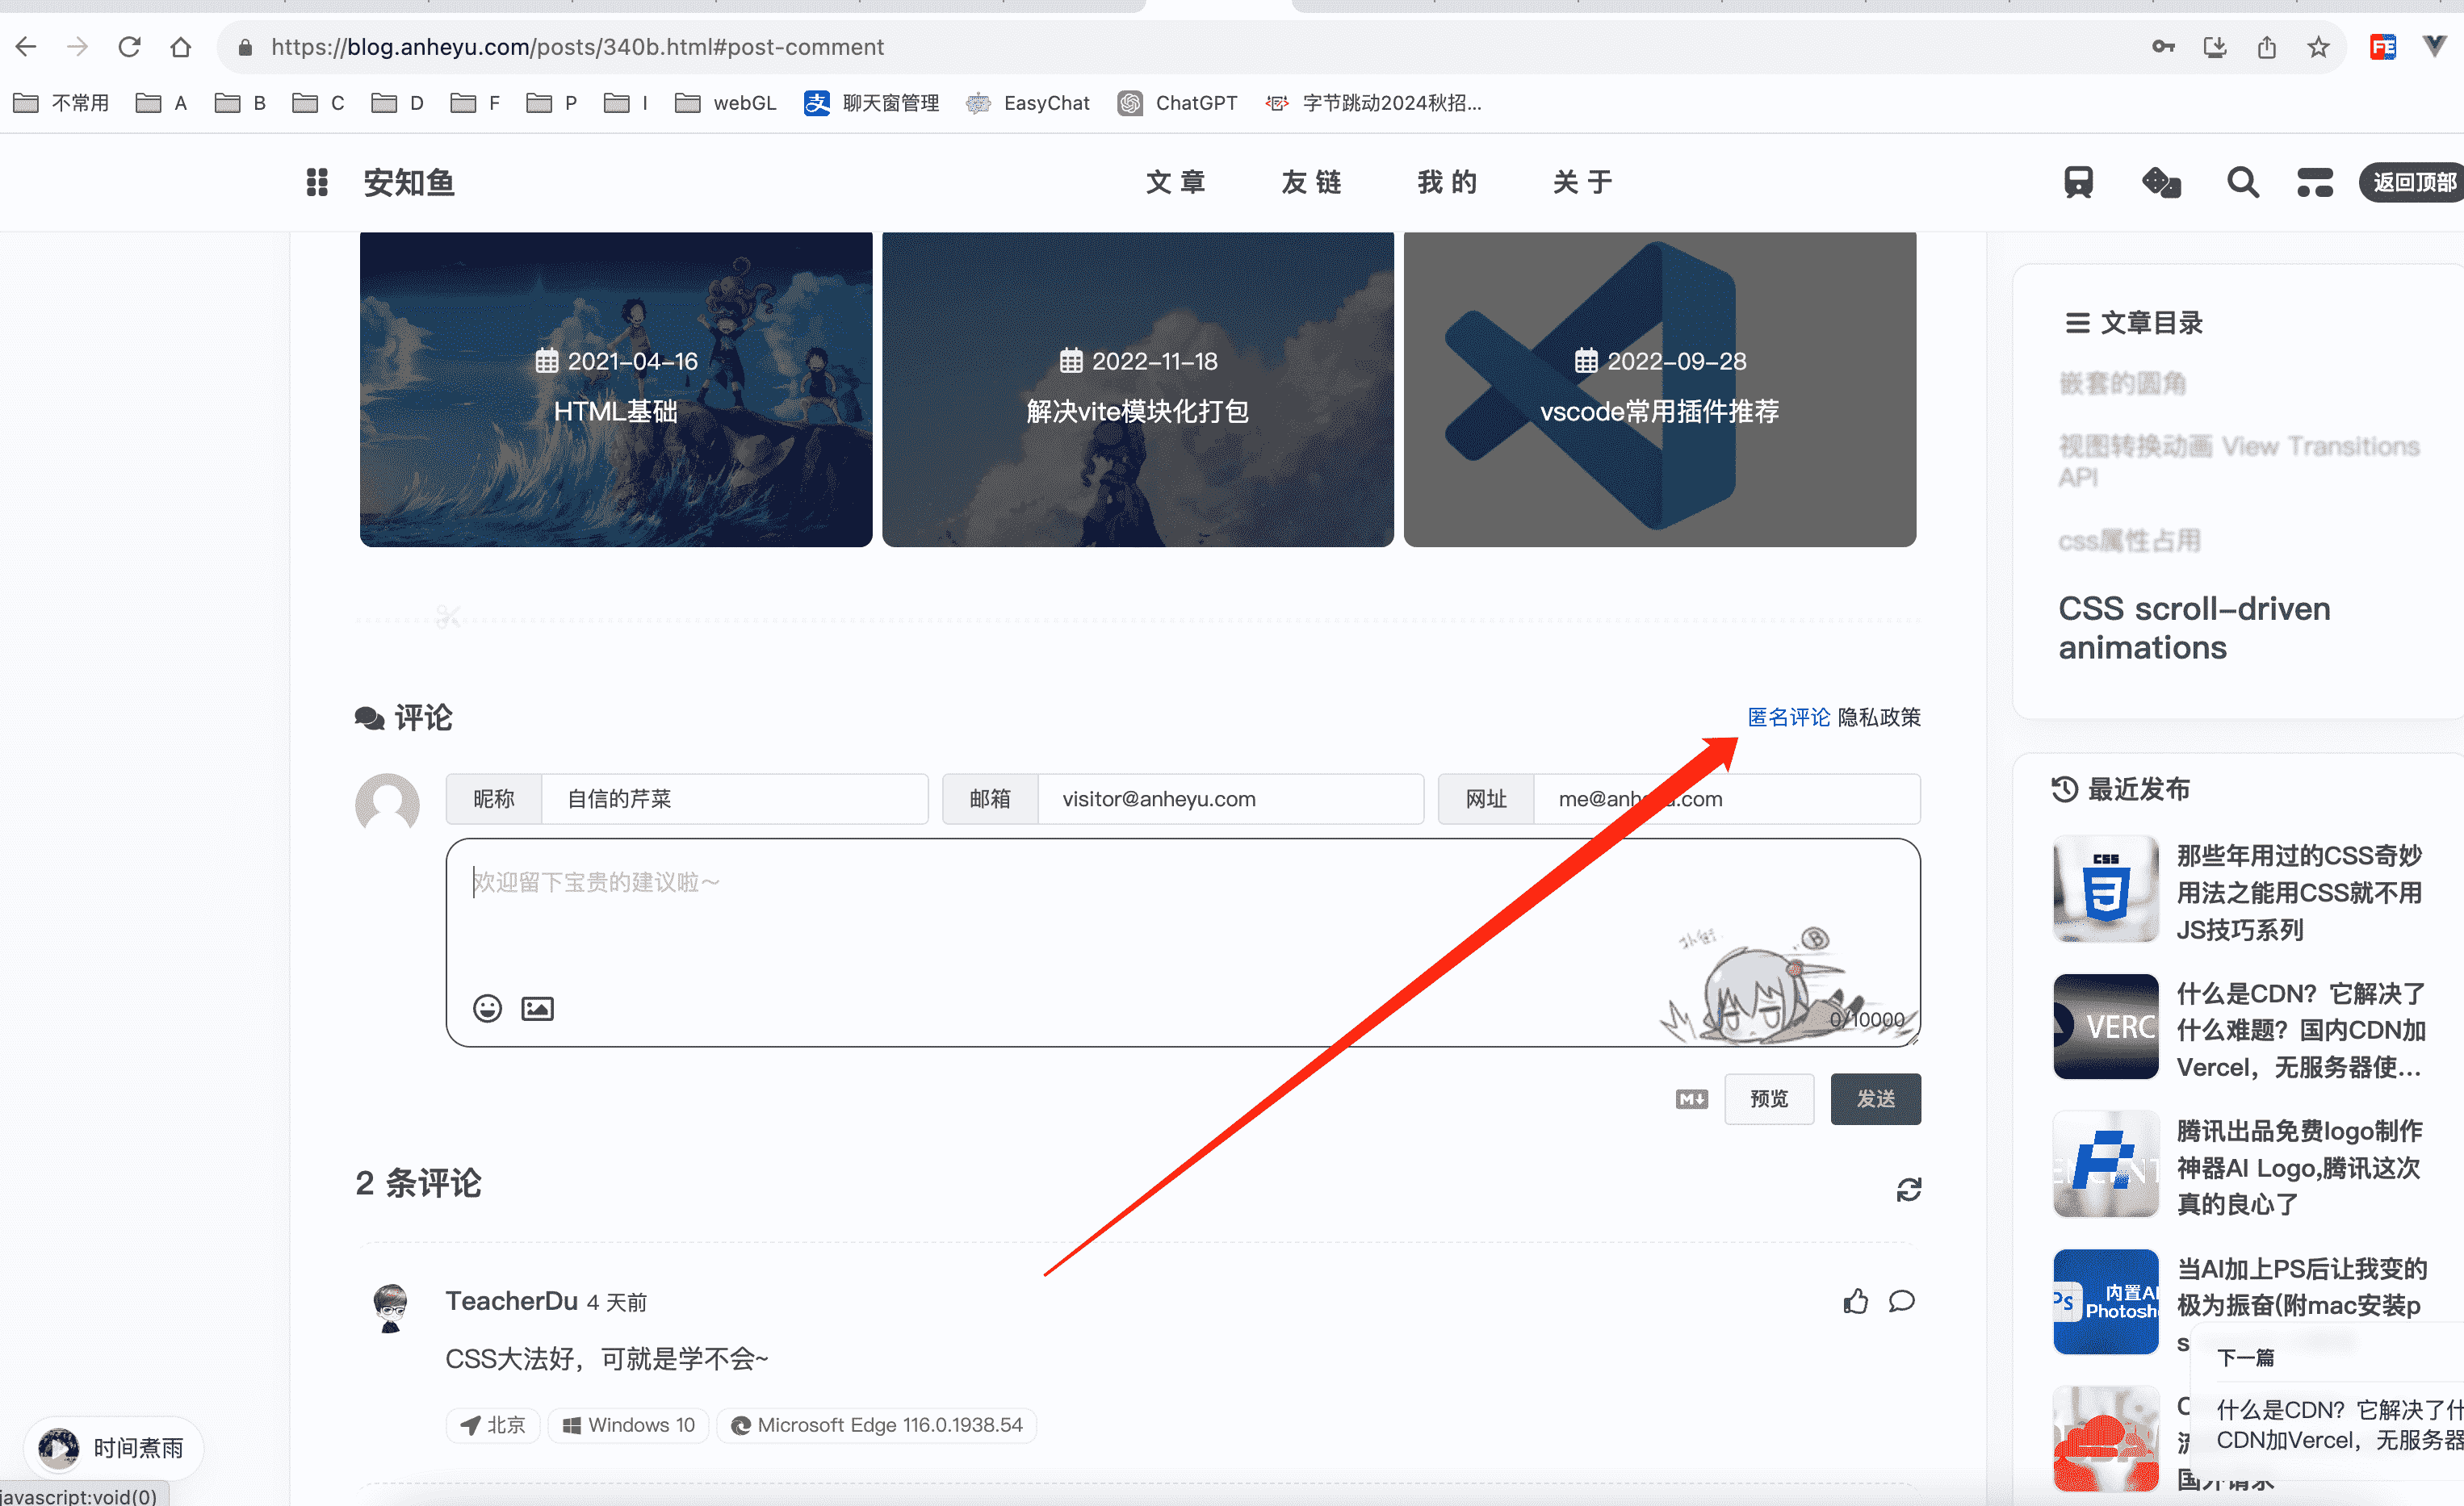Click the 发送 send button

coord(1875,1098)
